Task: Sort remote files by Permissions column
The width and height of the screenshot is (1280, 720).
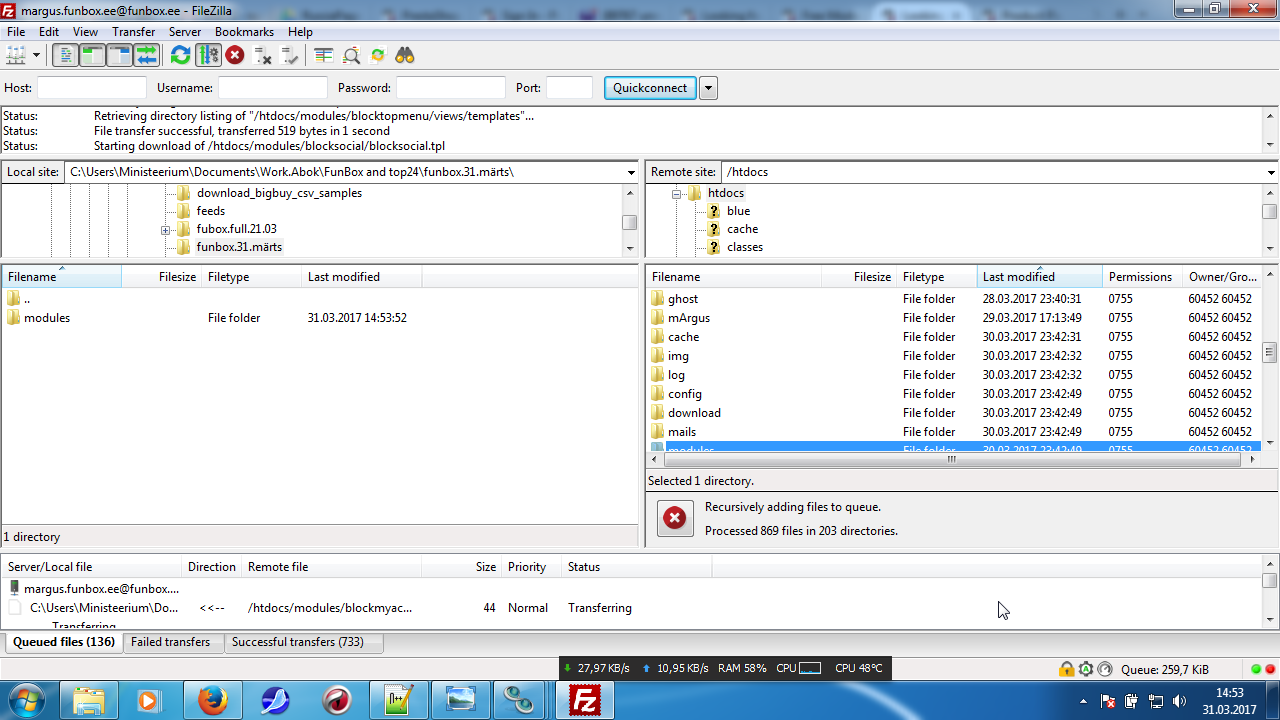Action: pos(1142,277)
